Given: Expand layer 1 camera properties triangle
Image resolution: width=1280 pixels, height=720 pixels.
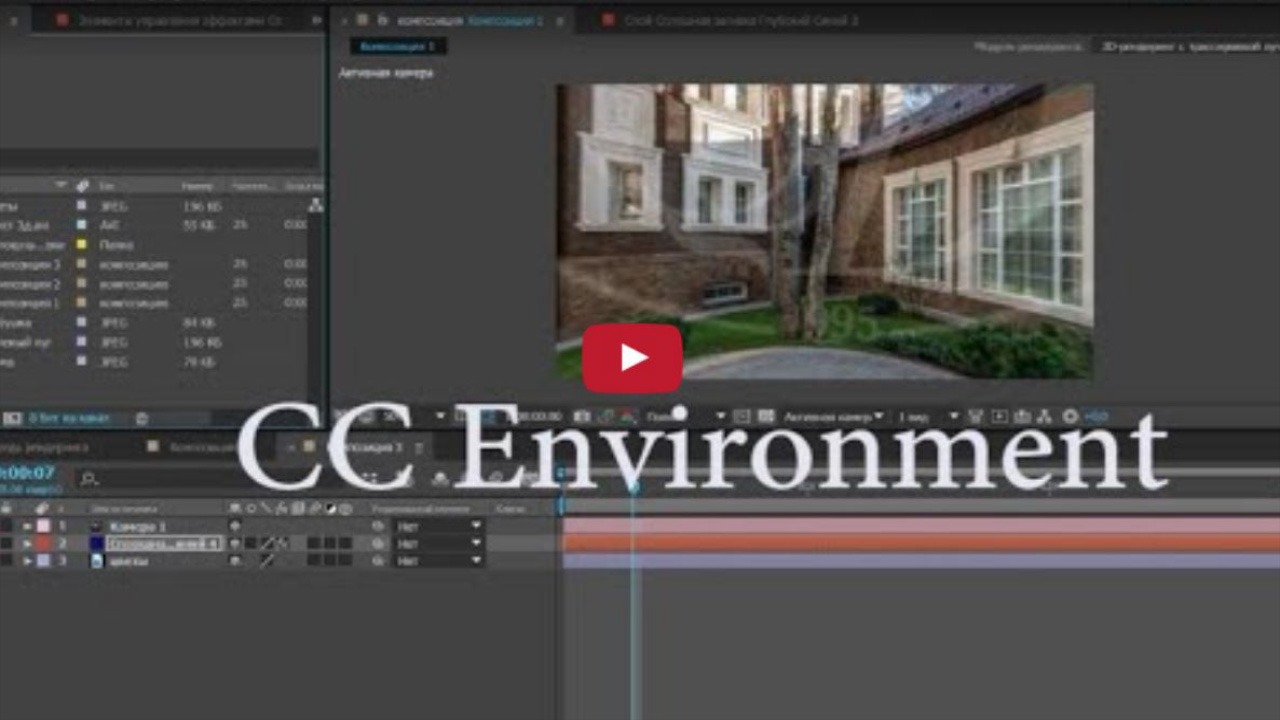Looking at the screenshot, I should (x=28, y=526).
